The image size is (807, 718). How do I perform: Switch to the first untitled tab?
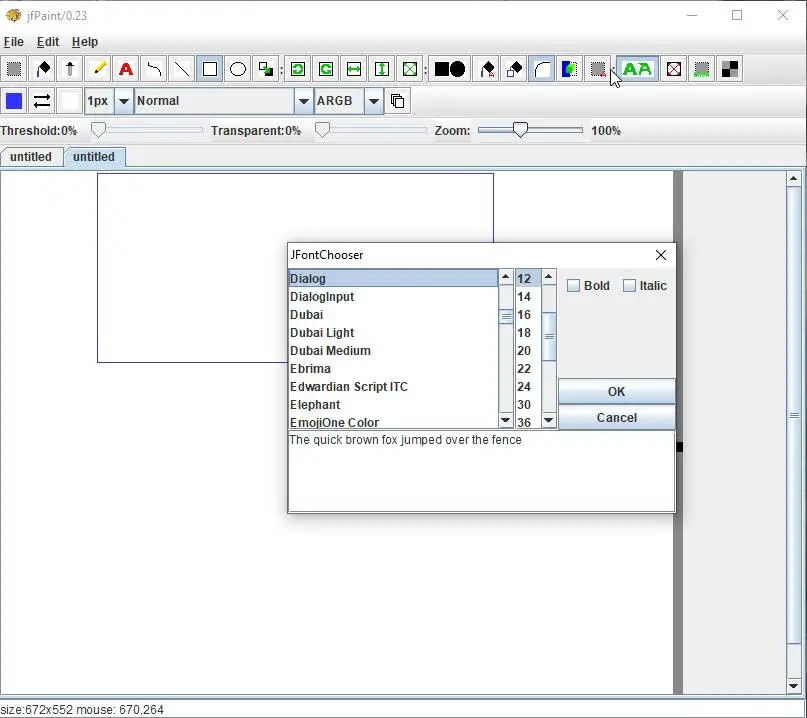point(31,157)
